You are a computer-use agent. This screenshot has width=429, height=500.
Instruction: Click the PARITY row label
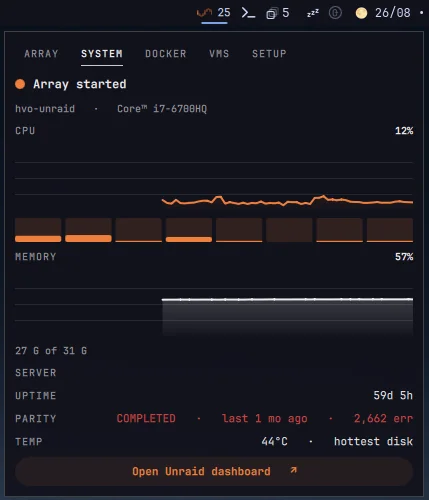36,419
